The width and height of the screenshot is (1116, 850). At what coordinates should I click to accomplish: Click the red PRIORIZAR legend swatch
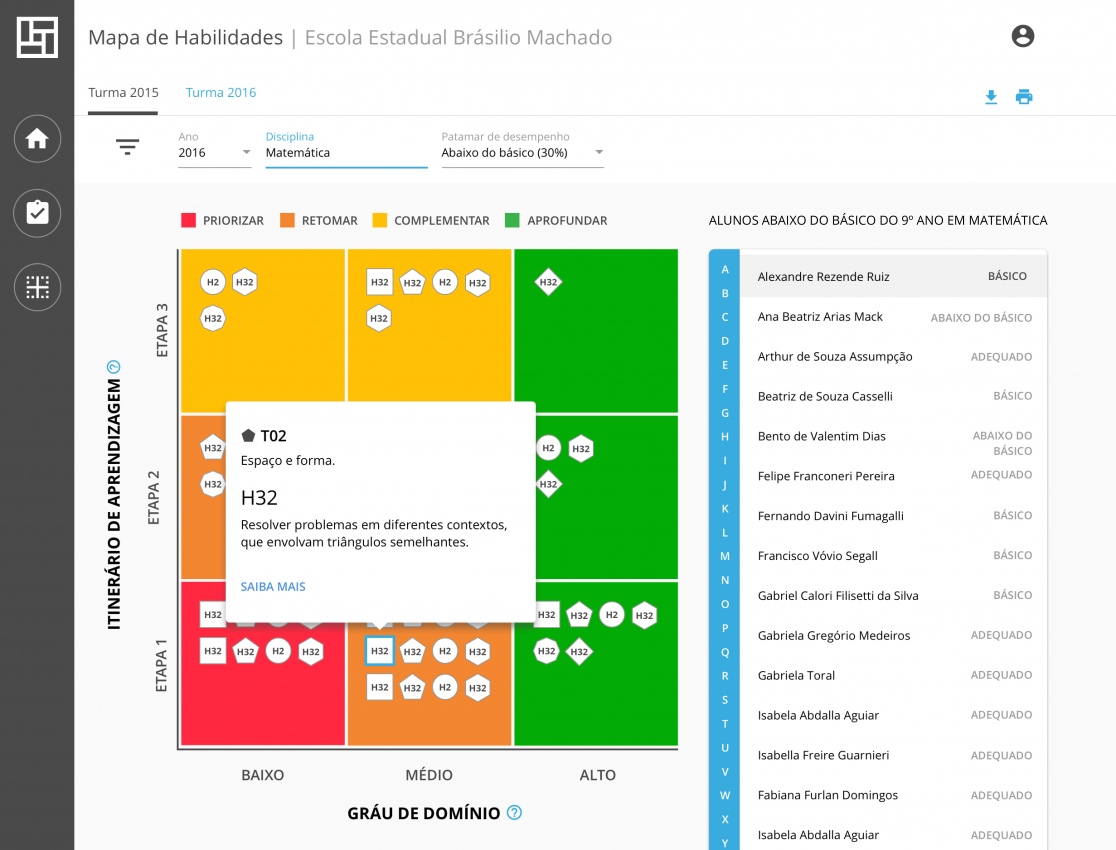click(x=188, y=220)
